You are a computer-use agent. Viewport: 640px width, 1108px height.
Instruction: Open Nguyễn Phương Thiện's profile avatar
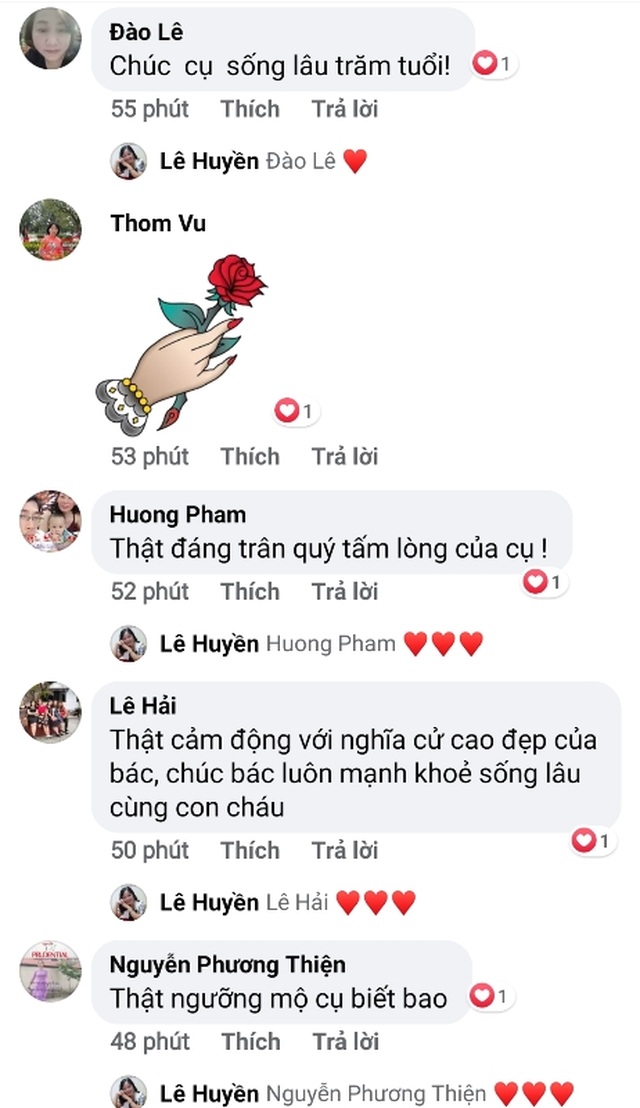[x=50, y=971]
